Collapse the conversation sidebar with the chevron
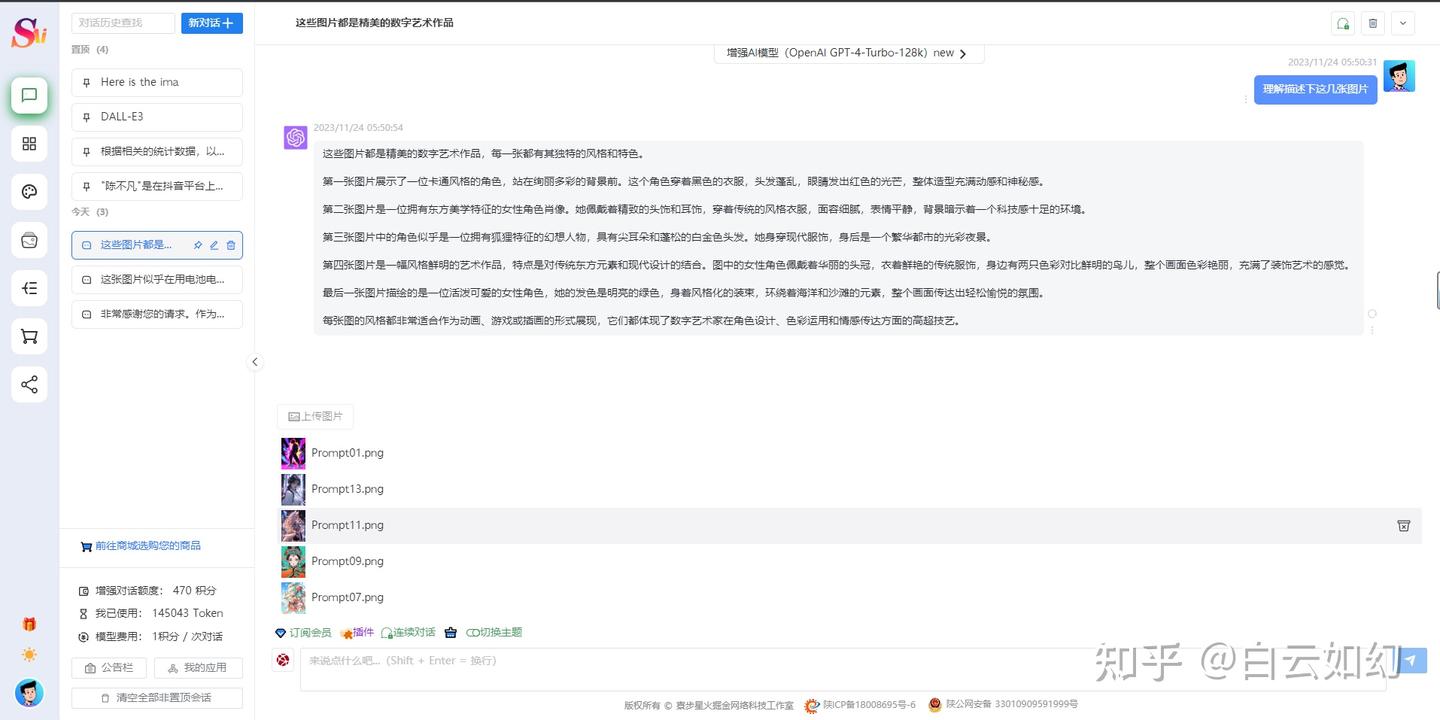Viewport: 1440px width, 720px height. 255,362
